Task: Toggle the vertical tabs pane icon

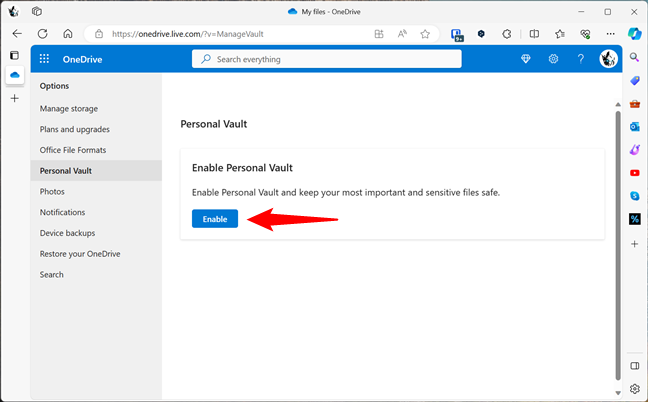Action: pyautogui.click(x=14, y=55)
